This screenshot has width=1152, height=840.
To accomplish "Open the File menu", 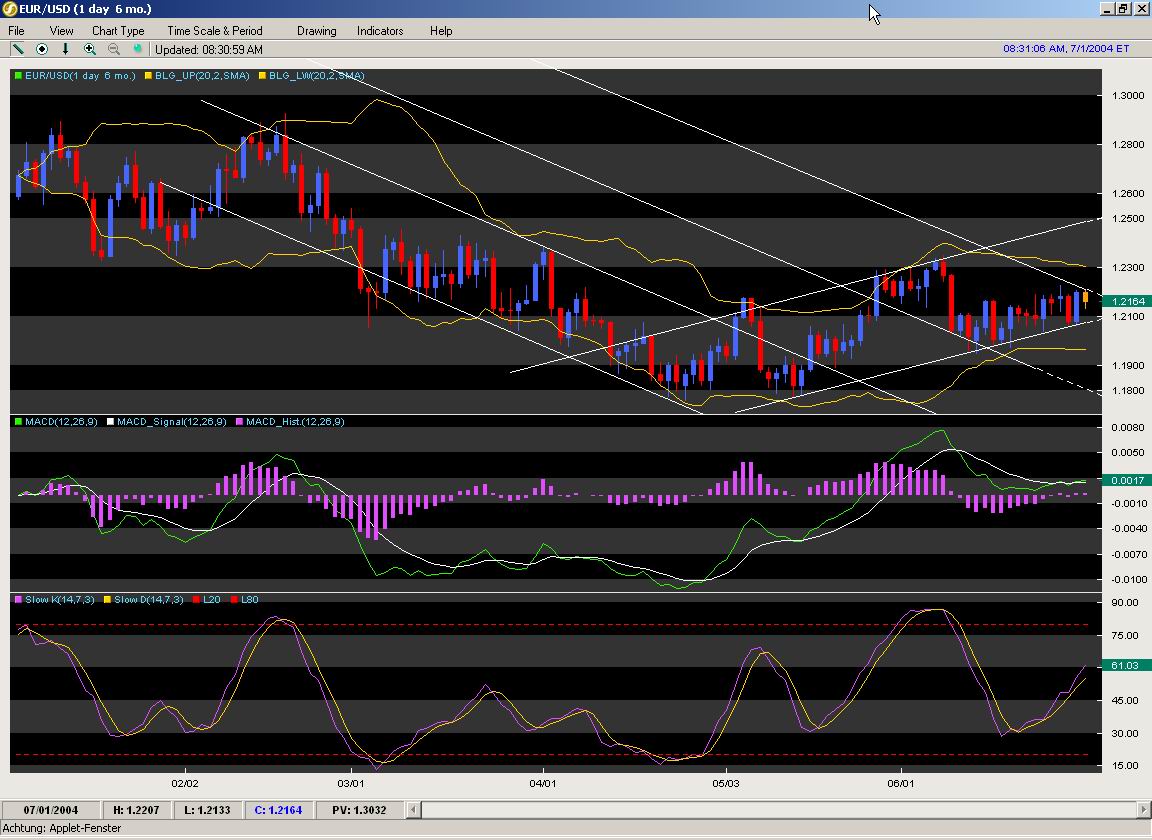I will tap(16, 31).
